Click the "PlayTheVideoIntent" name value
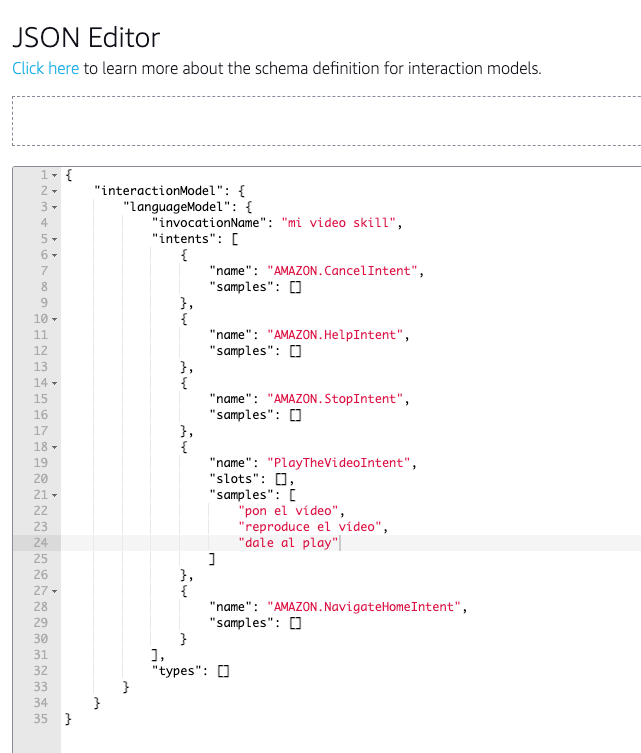 click(341, 463)
